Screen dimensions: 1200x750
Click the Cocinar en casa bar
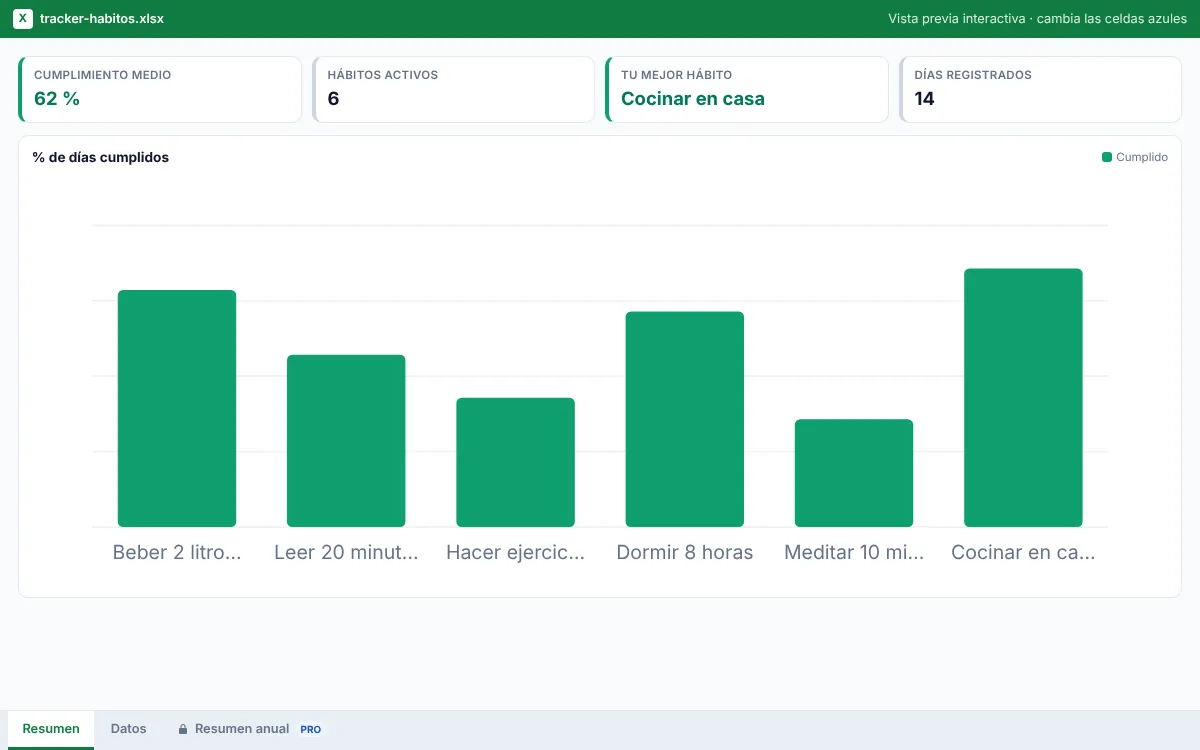point(1023,398)
